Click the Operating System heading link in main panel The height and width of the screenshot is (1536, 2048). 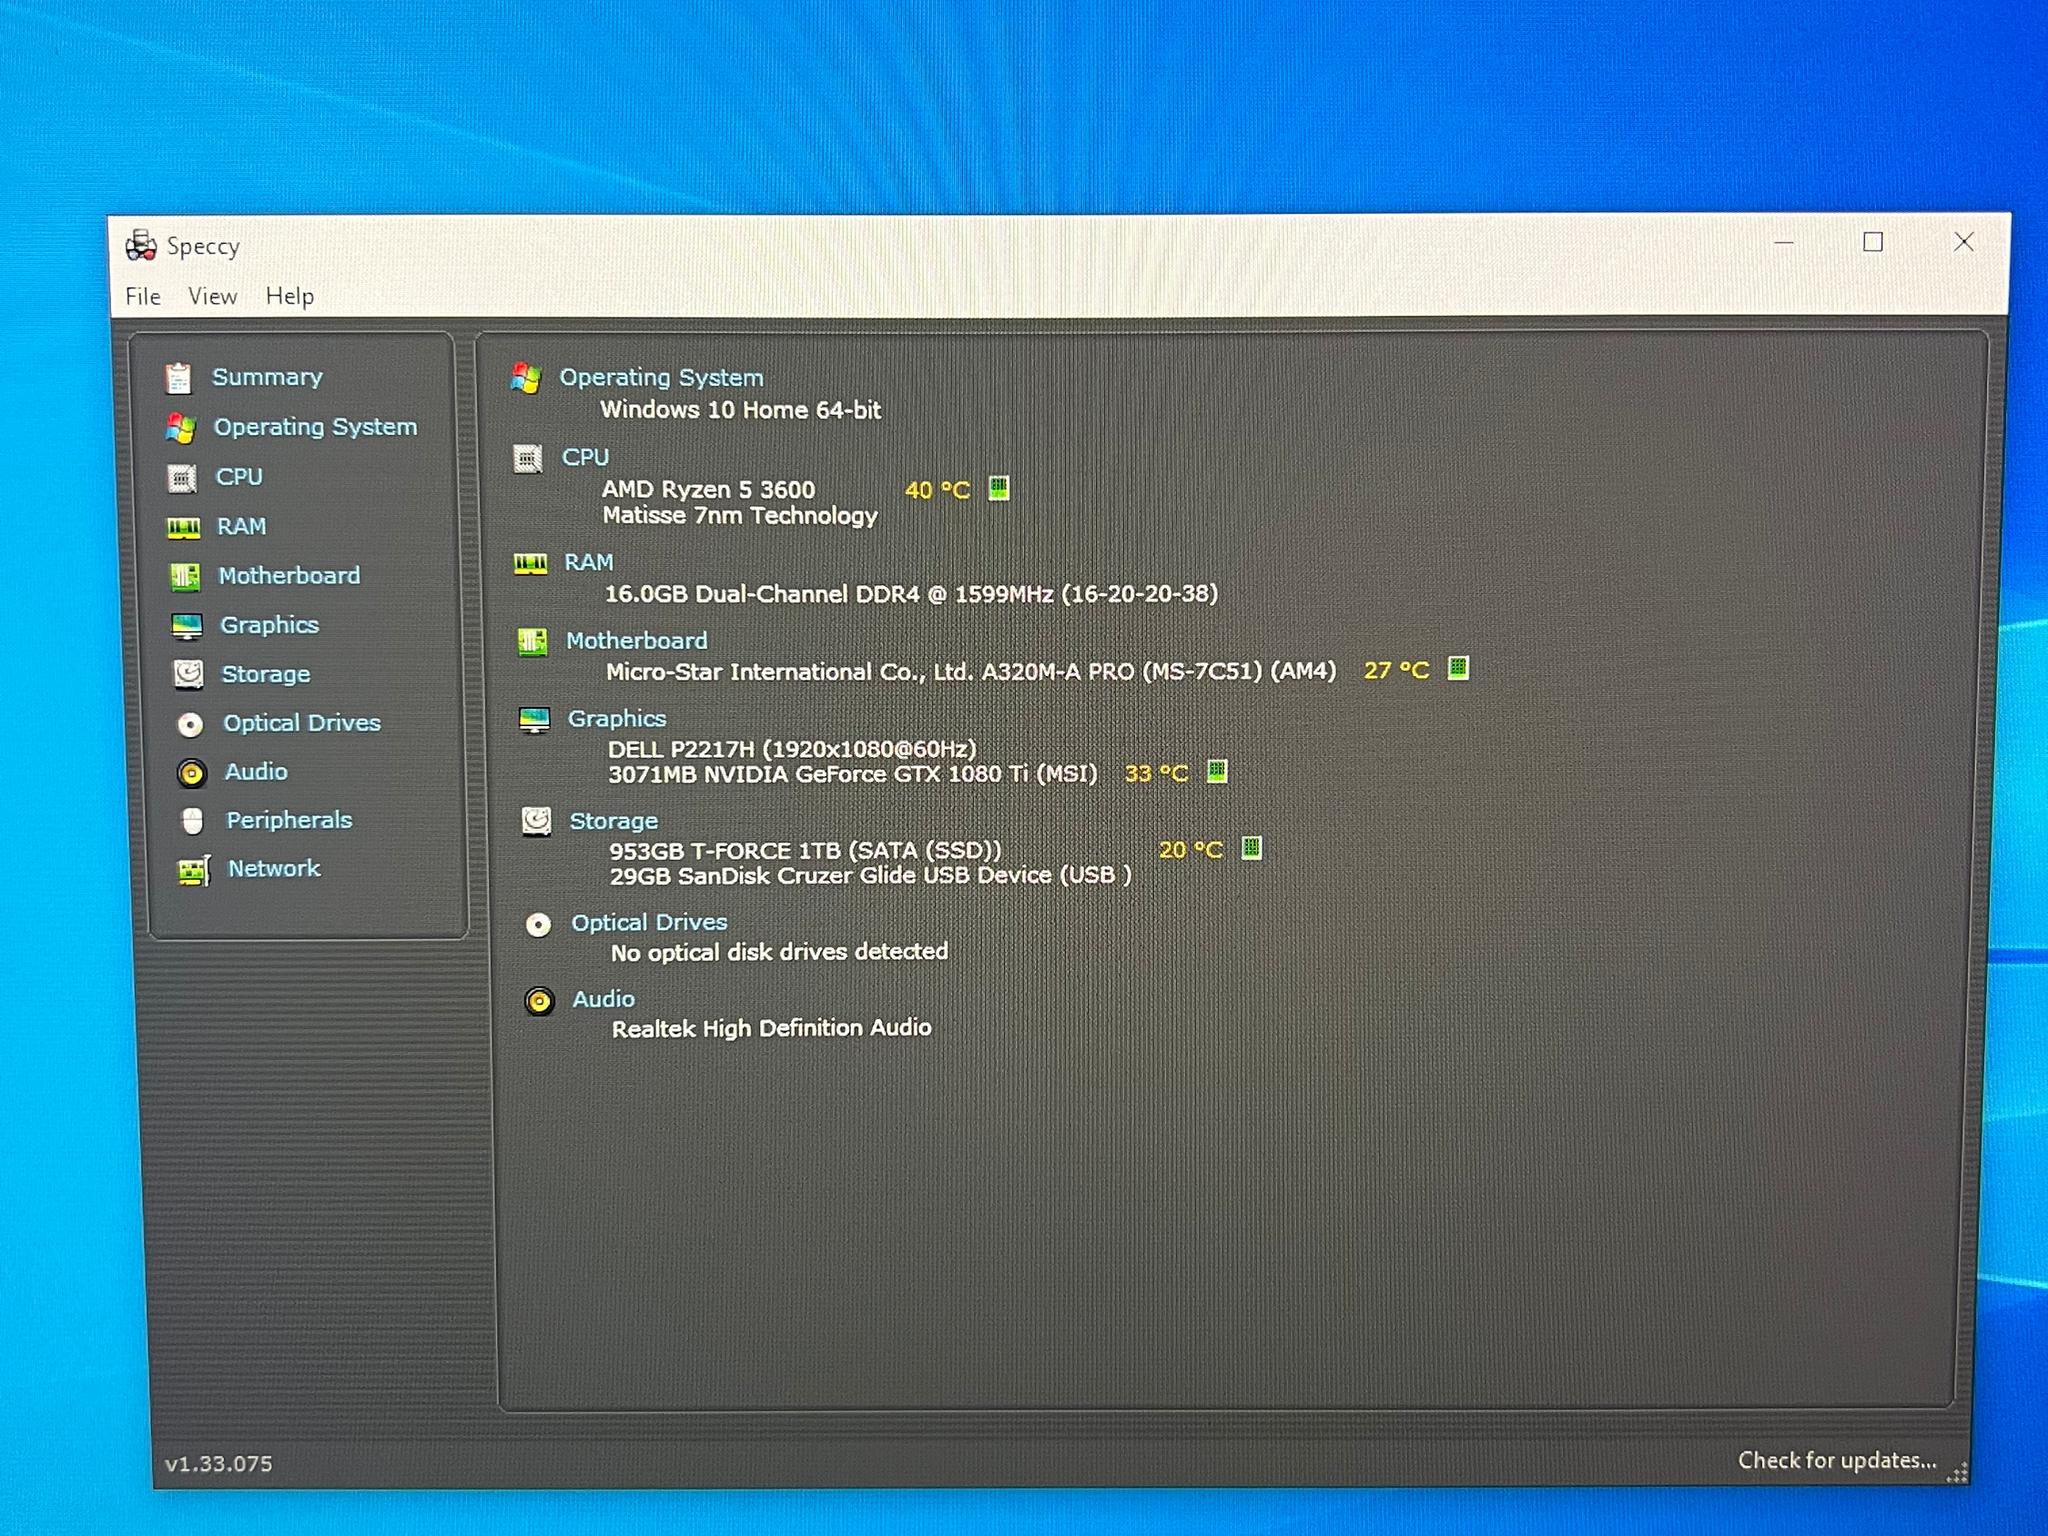(x=661, y=377)
